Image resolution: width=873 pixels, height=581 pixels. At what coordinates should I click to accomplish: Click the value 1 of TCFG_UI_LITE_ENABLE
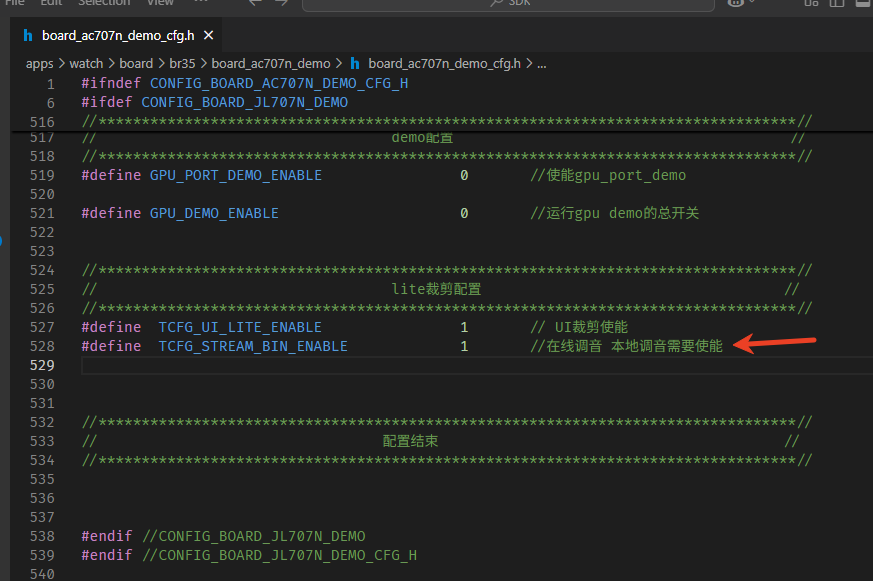pyautogui.click(x=464, y=327)
